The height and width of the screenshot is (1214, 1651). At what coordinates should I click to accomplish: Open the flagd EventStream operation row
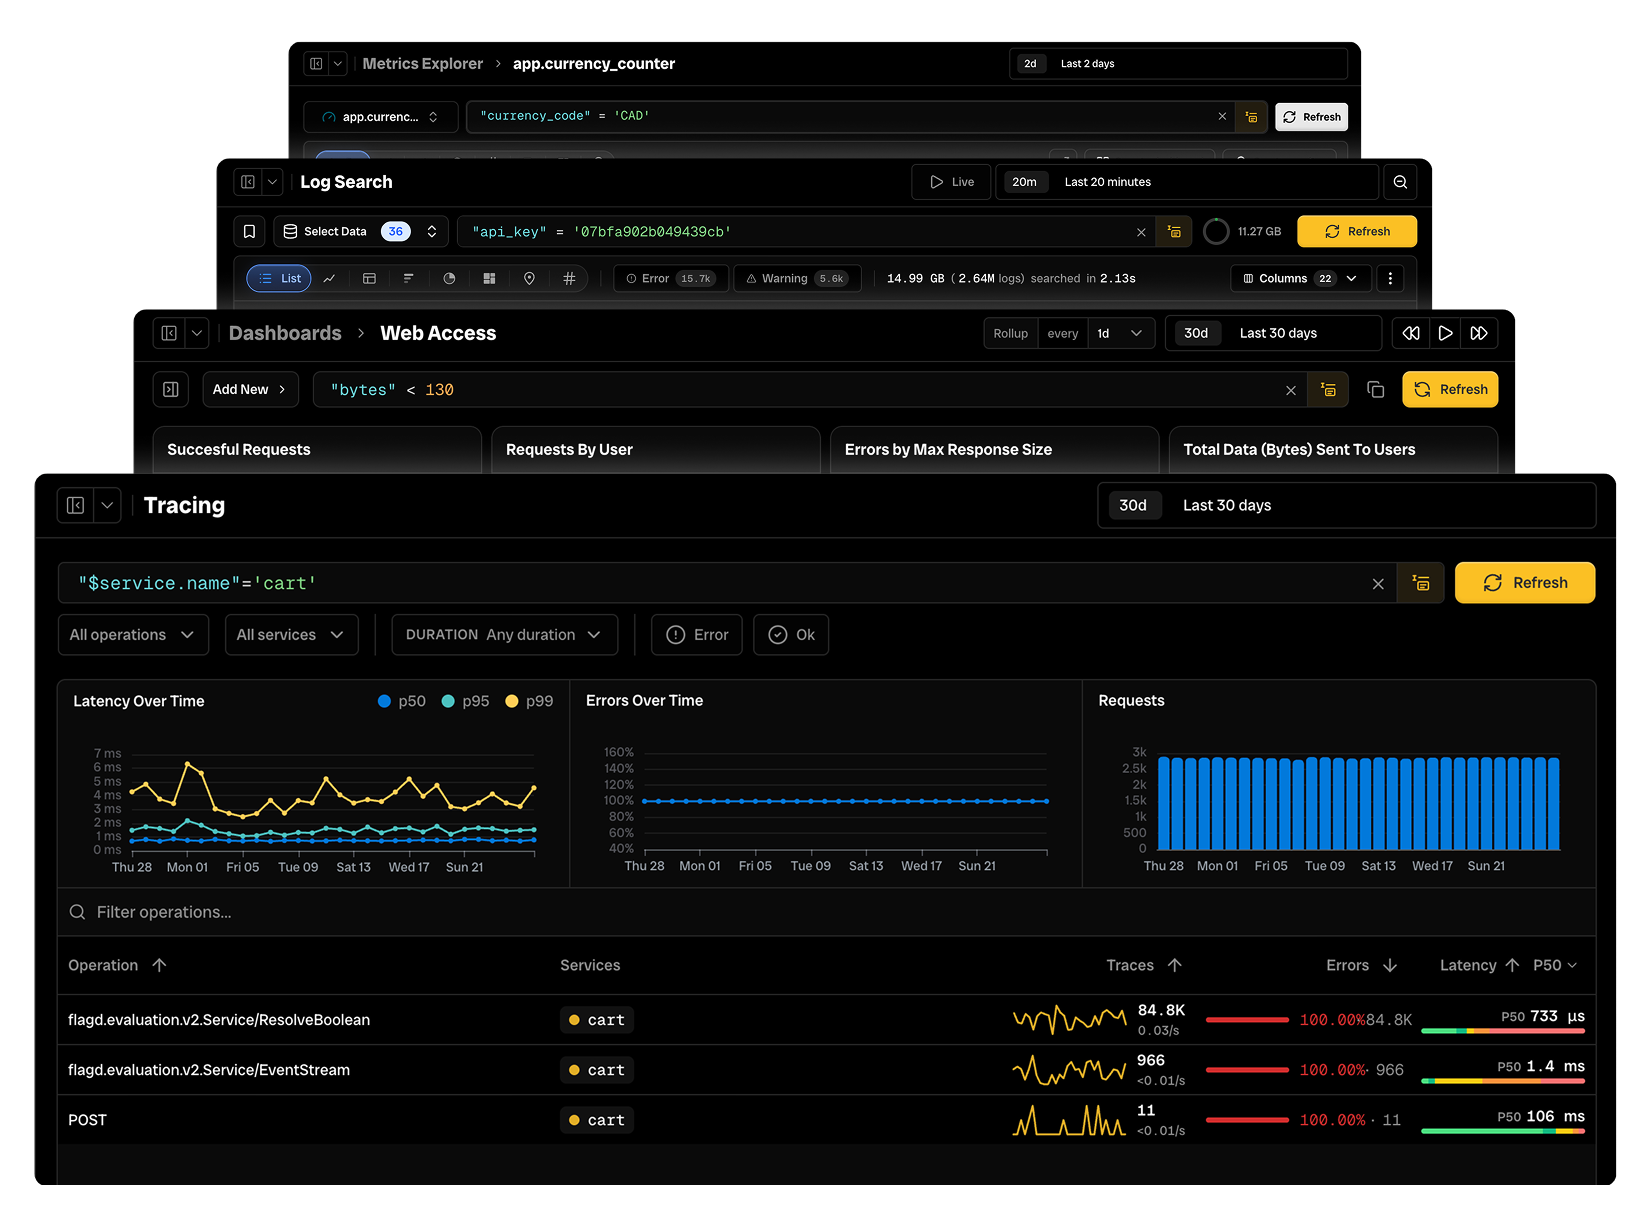point(826,1070)
